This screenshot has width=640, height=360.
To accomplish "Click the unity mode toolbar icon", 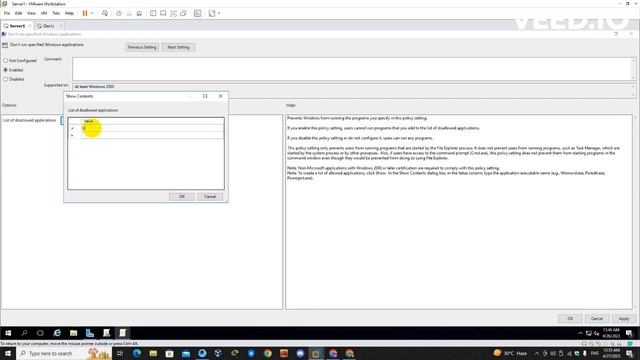I will pyautogui.click(x=183, y=13).
